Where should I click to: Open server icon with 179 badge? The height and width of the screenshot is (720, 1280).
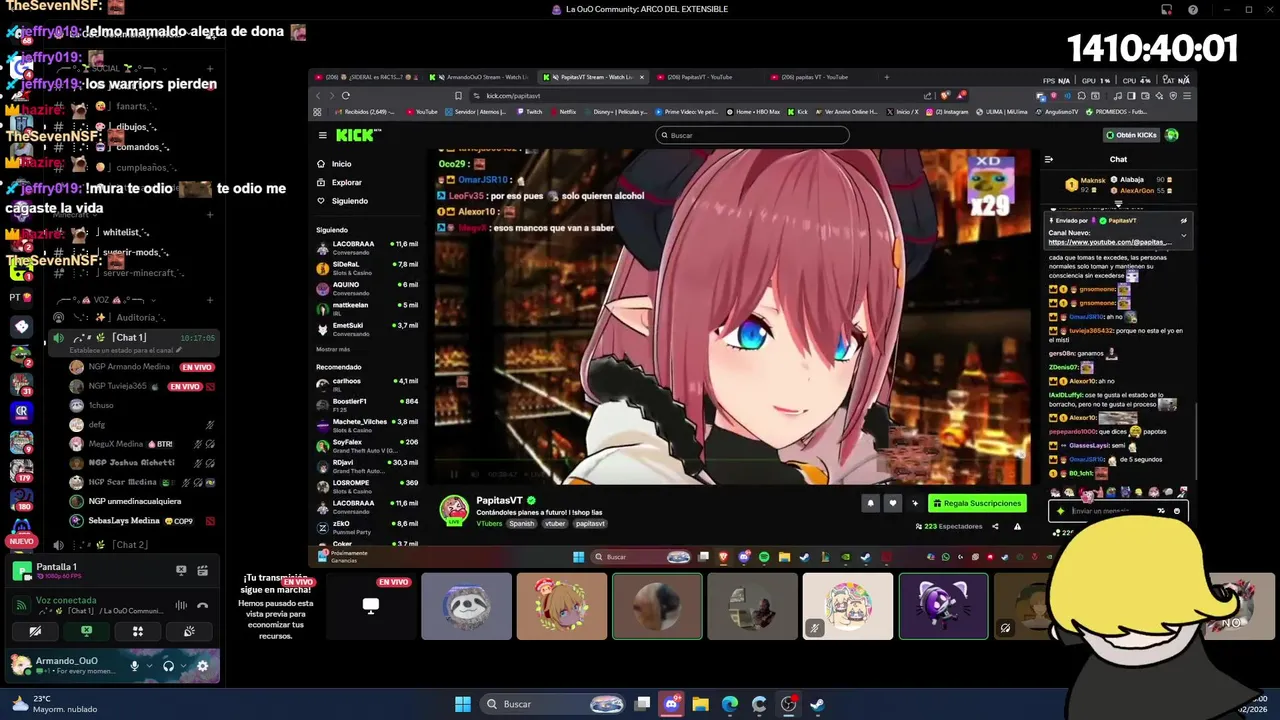[x=21, y=470]
